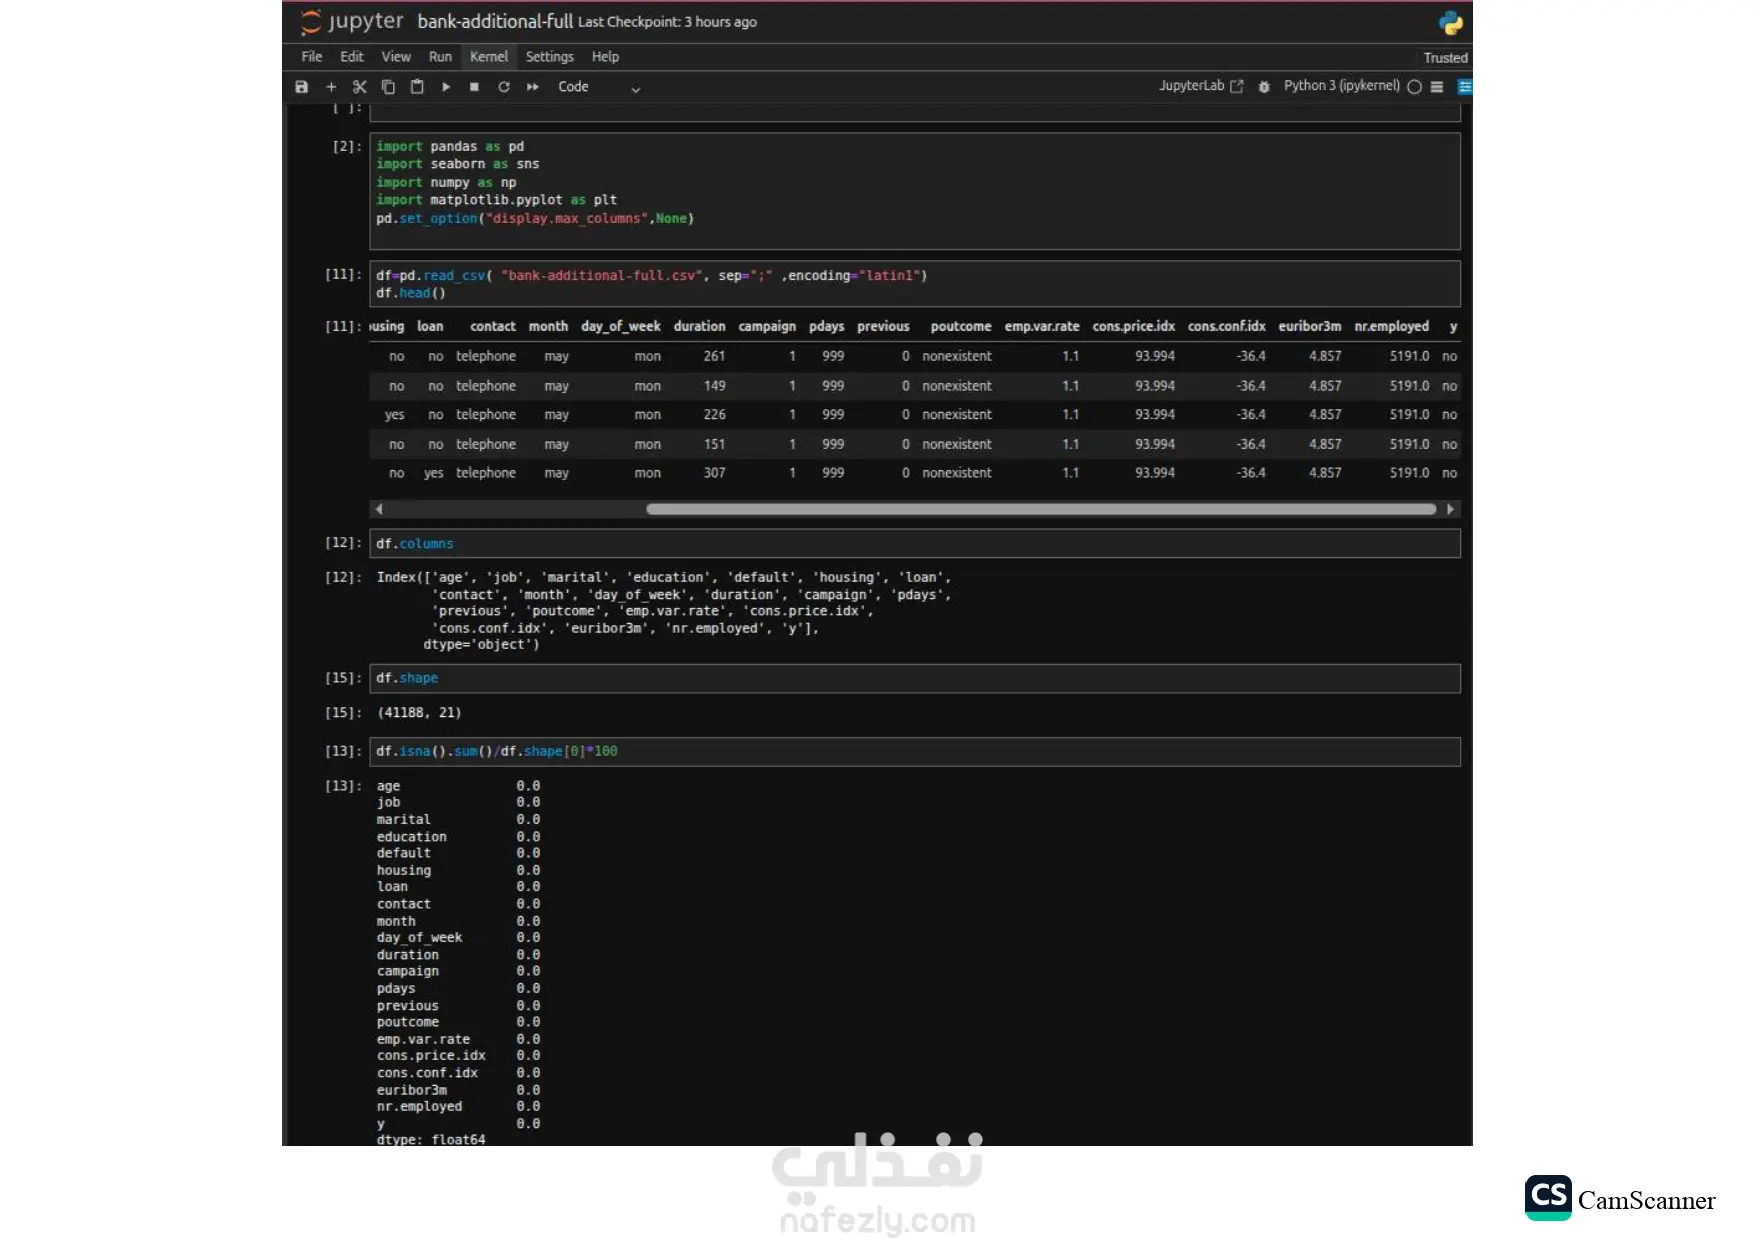This screenshot has height=1240, width=1755.
Task: Paste cell from the clipboard
Action: pyautogui.click(x=417, y=87)
